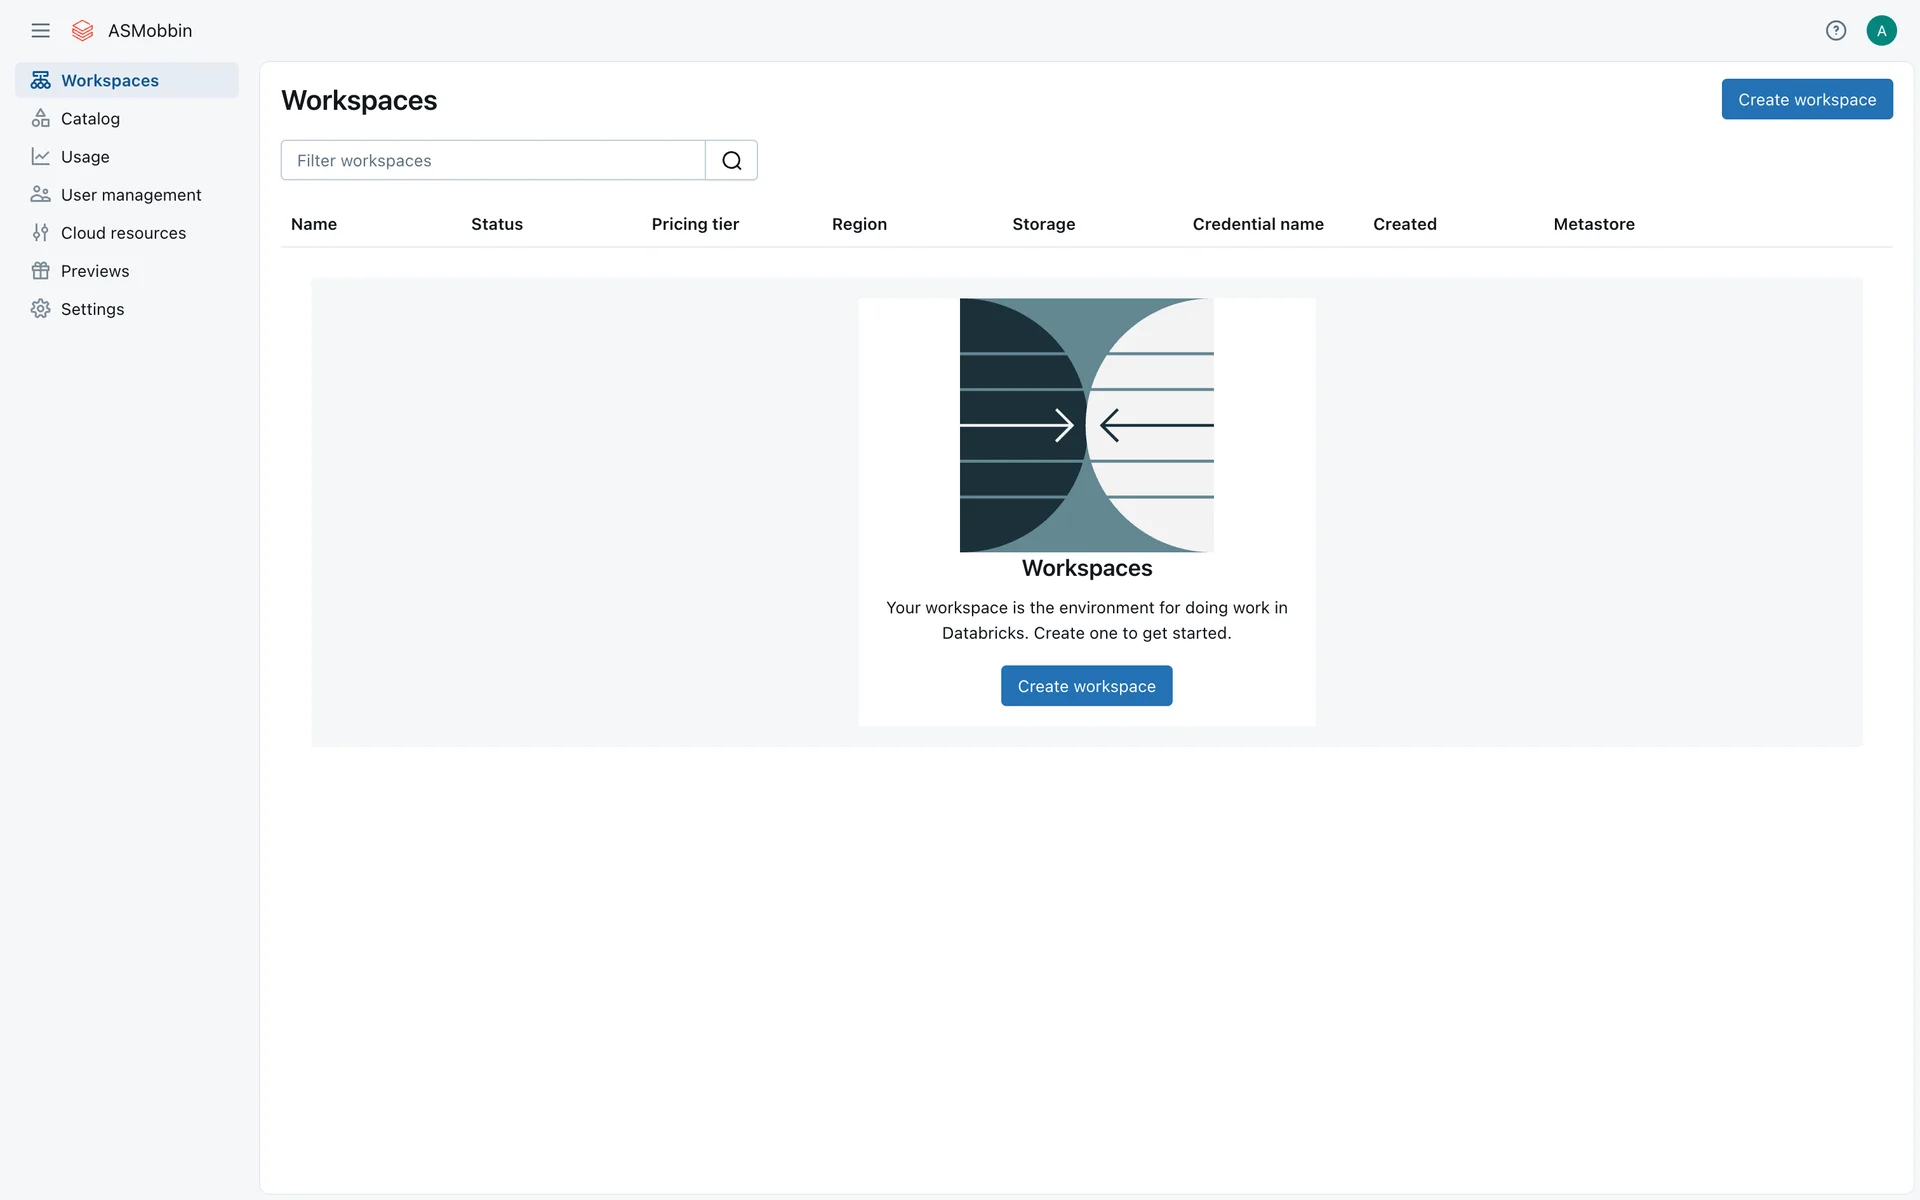Click the top-right Create workspace button
This screenshot has width=1920, height=1200.
(1806, 99)
